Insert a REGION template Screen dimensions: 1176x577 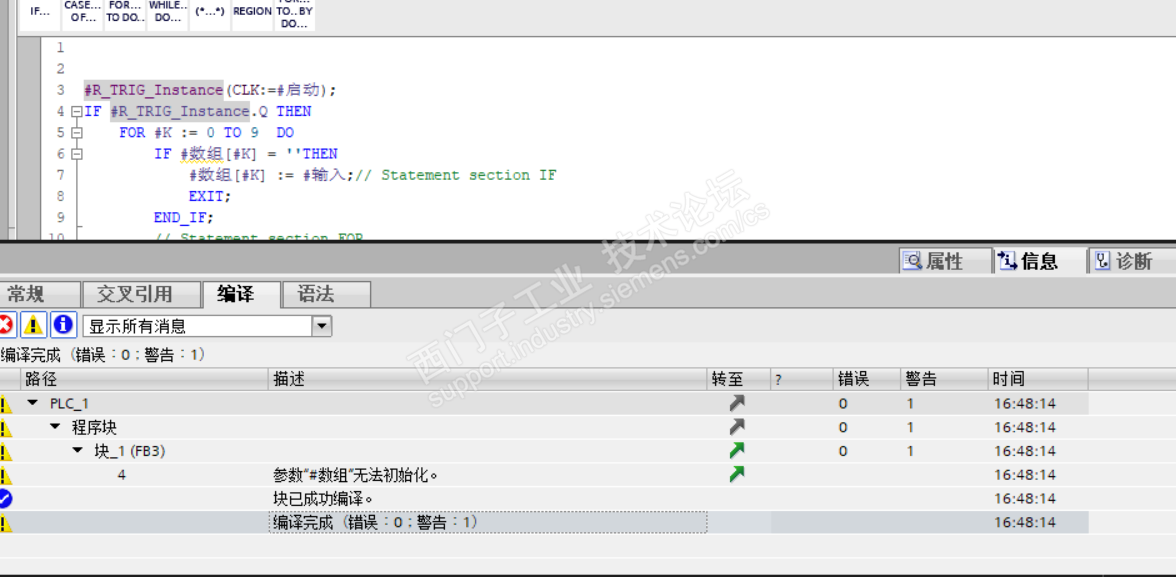[253, 13]
